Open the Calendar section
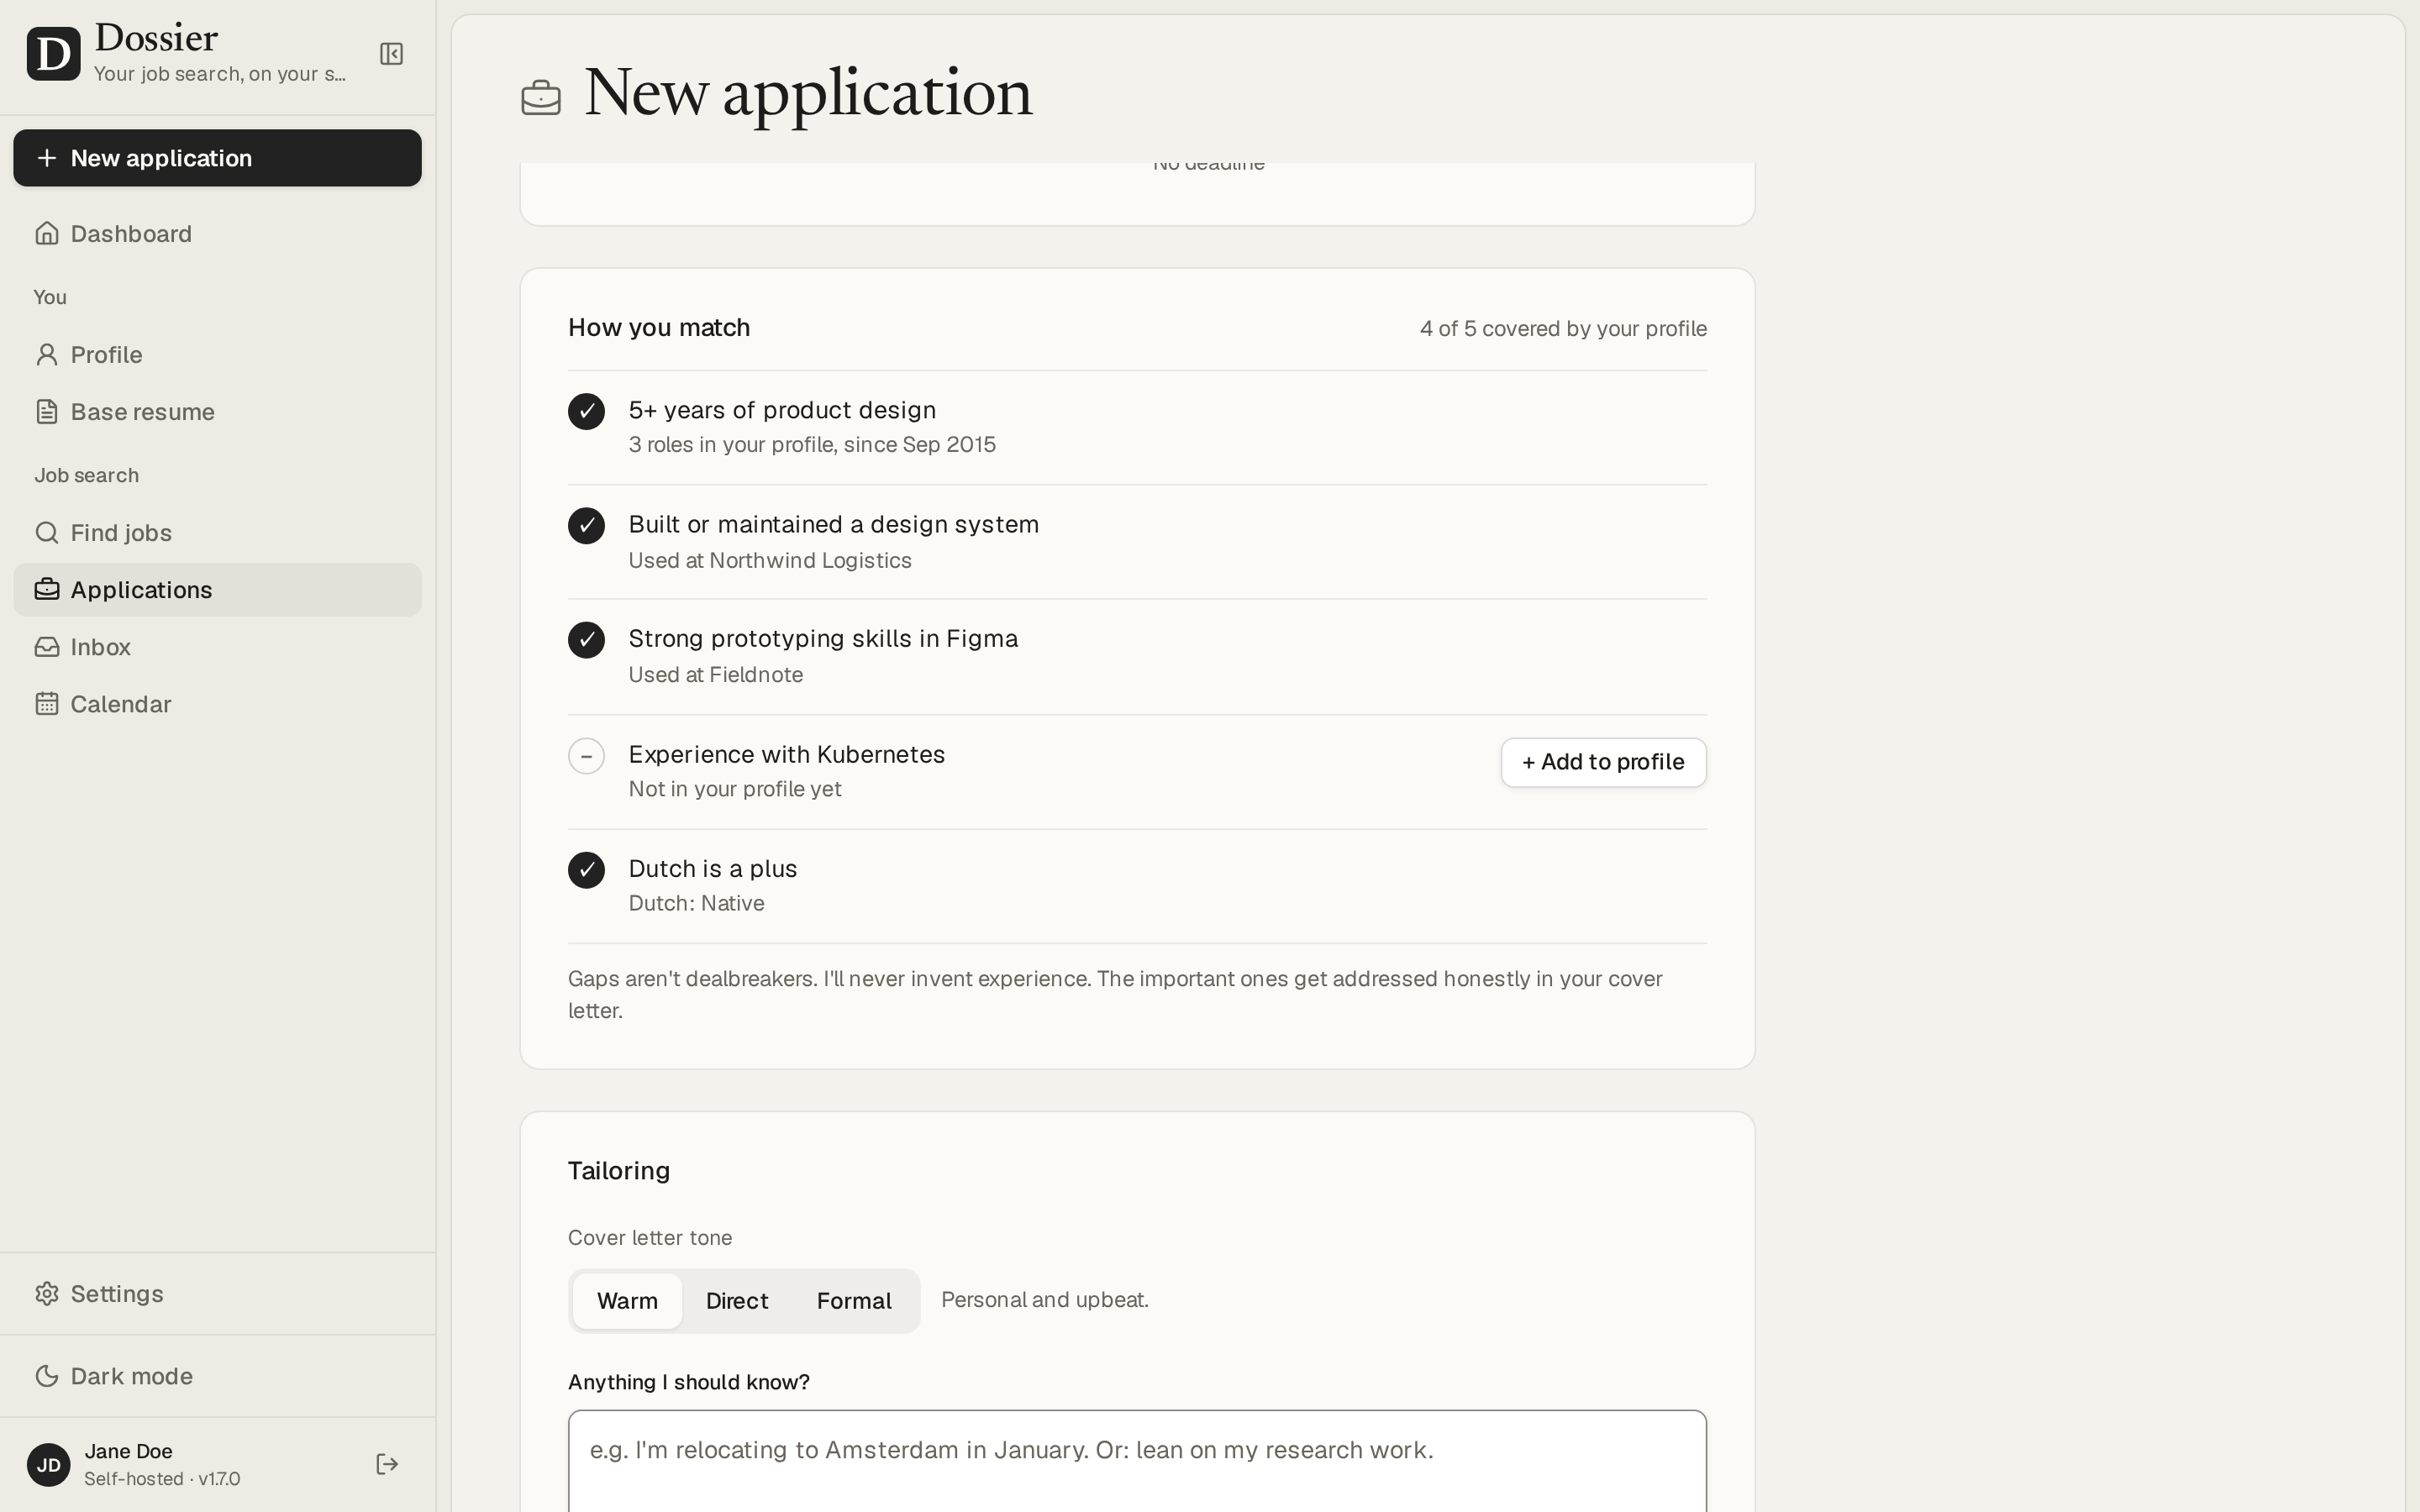Viewport: 2420px width, 1512px height. (217, 704)
